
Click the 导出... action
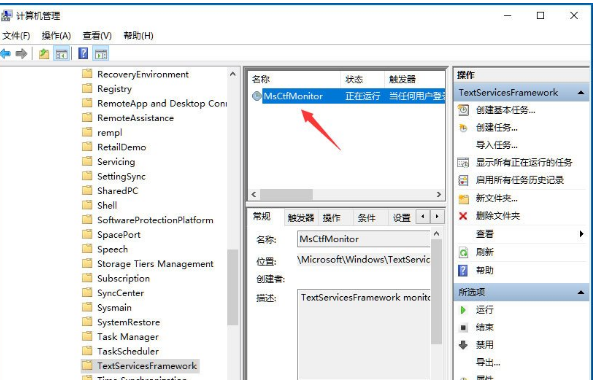(x=488, y=363)
